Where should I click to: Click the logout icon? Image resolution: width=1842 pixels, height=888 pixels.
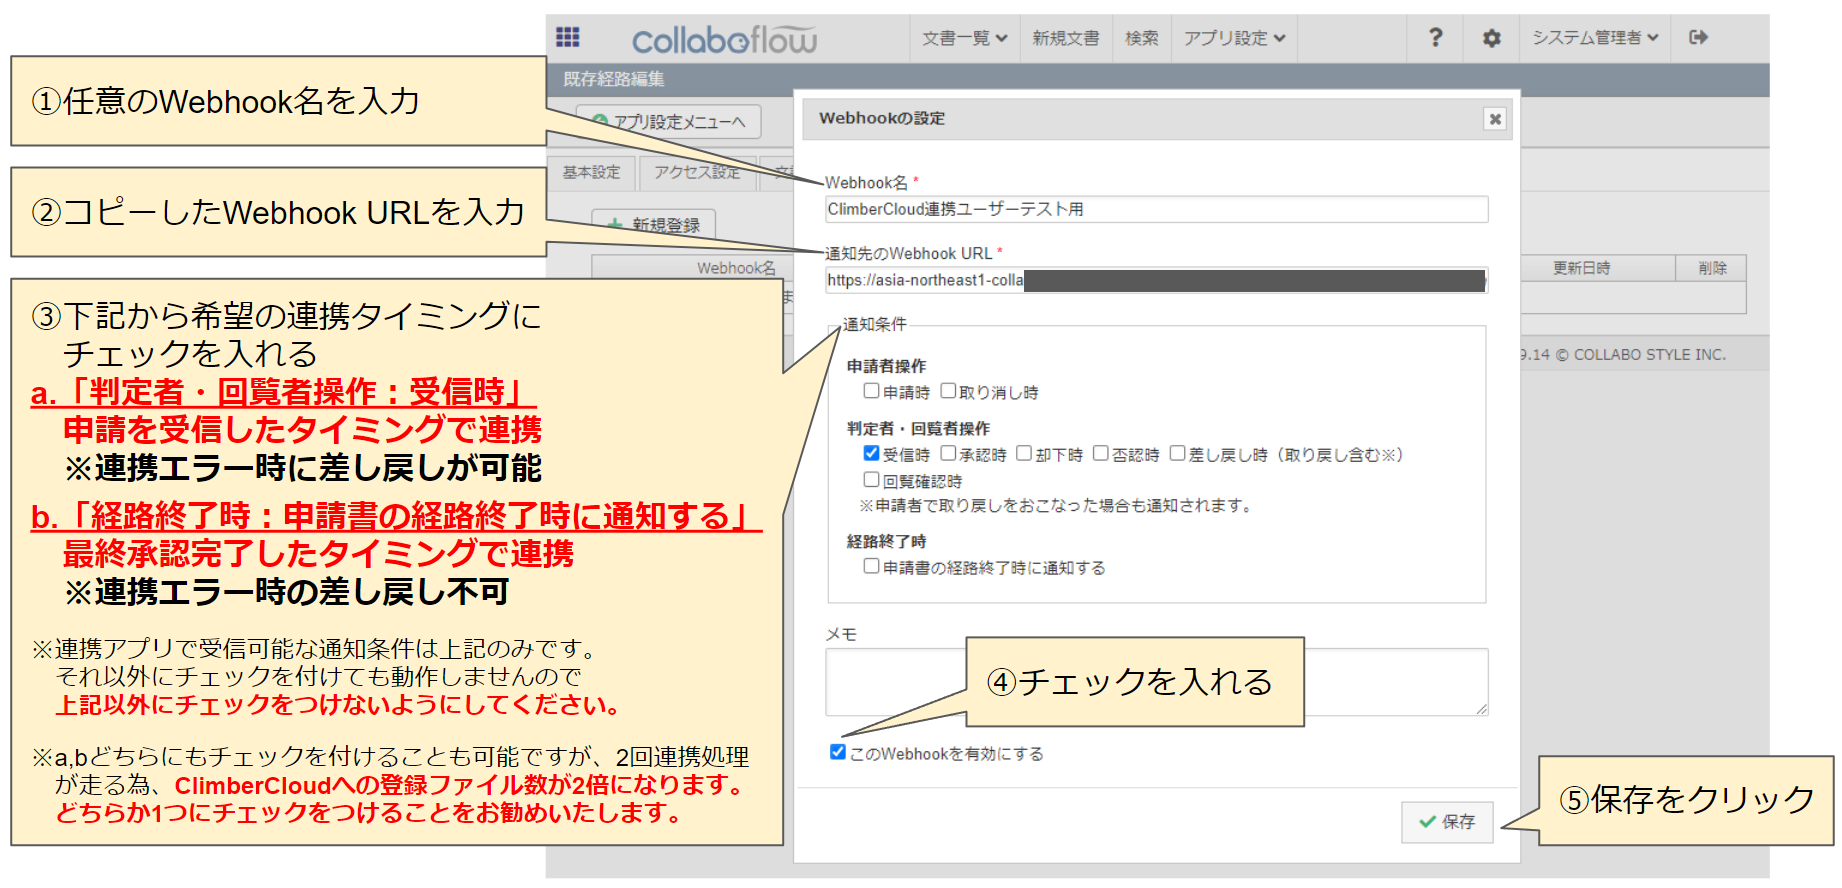click(1698, 38)
